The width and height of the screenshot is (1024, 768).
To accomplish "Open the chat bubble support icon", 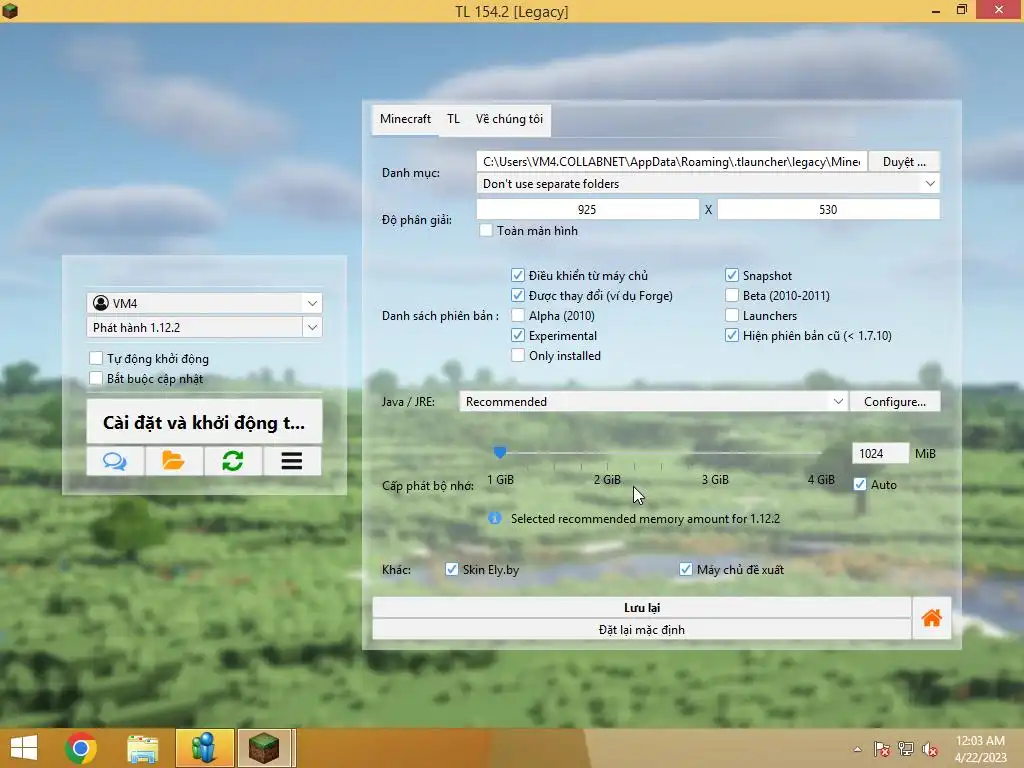I will point(115,461).
